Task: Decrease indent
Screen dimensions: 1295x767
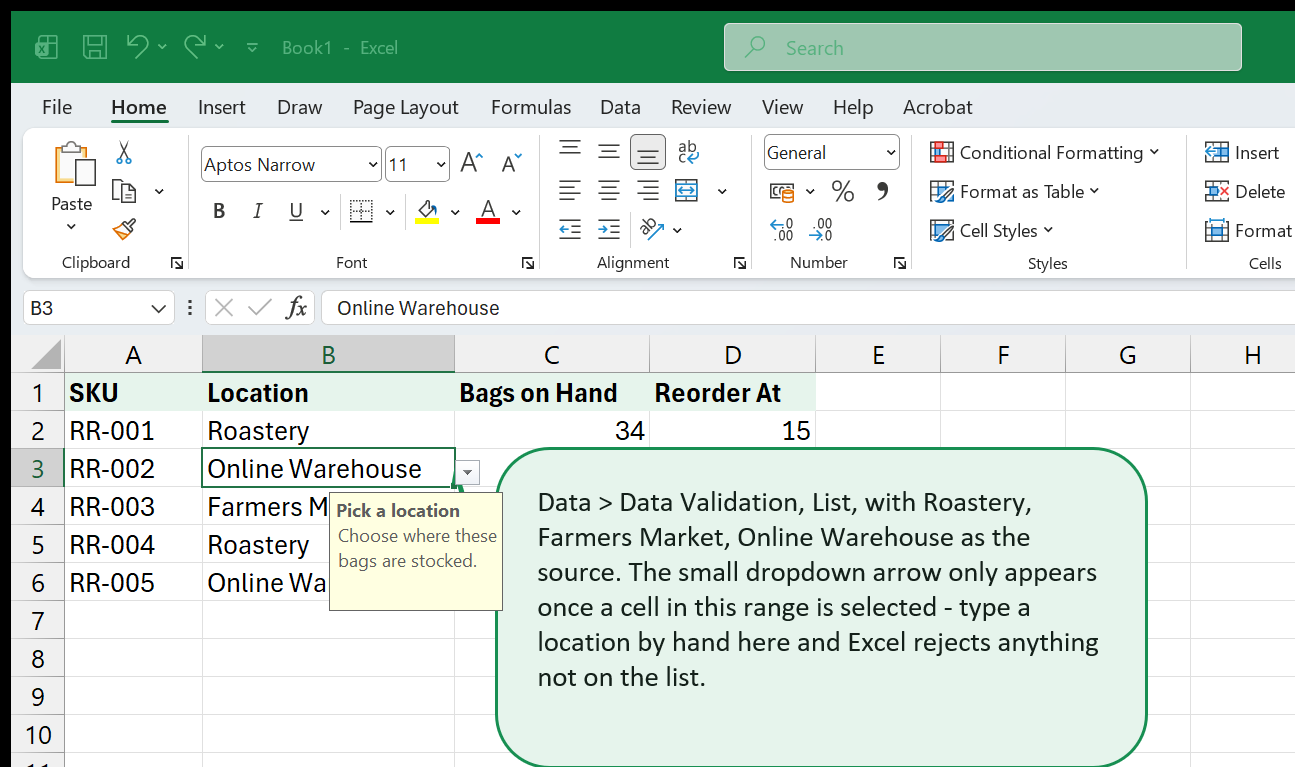Action: pyautogui.click(x=570, y=229)
